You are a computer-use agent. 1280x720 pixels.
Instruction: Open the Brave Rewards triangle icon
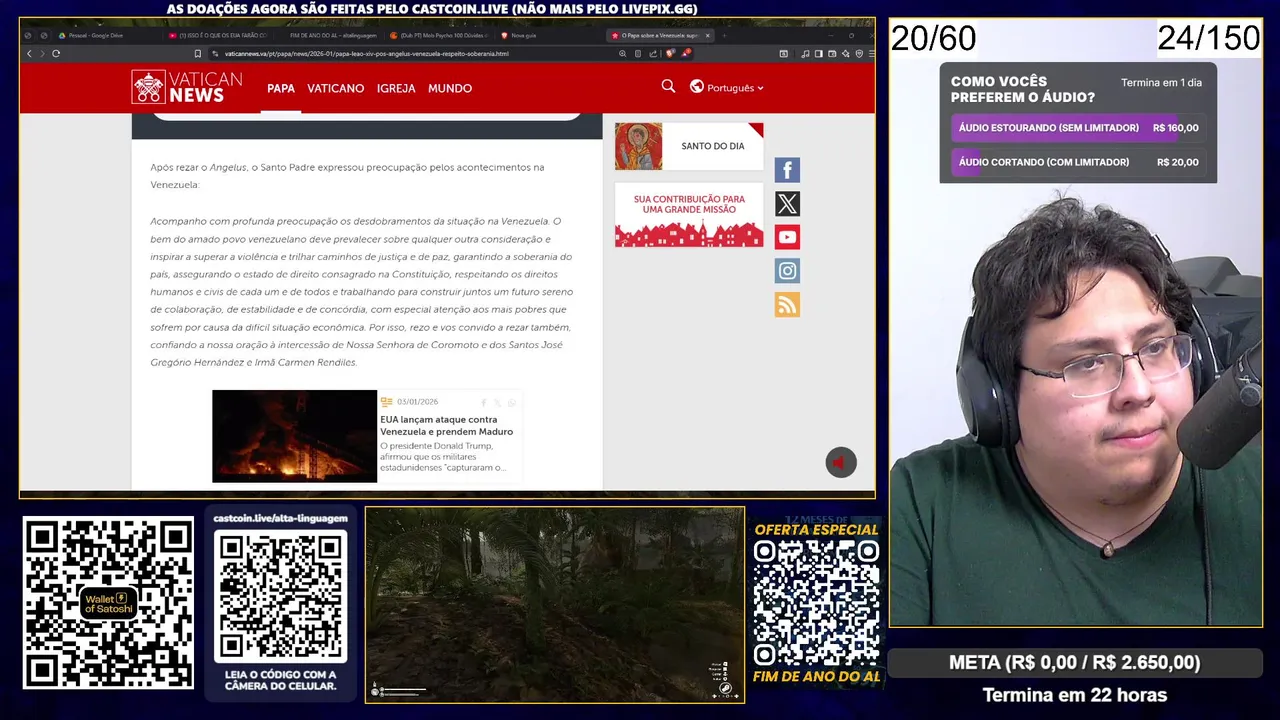pos(686,53)
